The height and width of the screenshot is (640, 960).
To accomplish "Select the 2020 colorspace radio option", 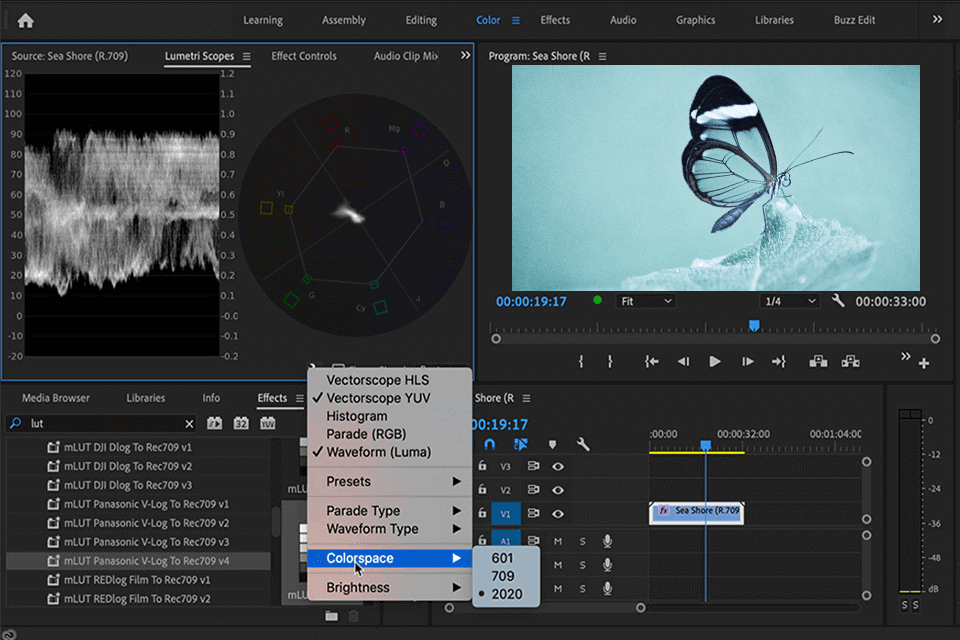I will tap(506, 593).
